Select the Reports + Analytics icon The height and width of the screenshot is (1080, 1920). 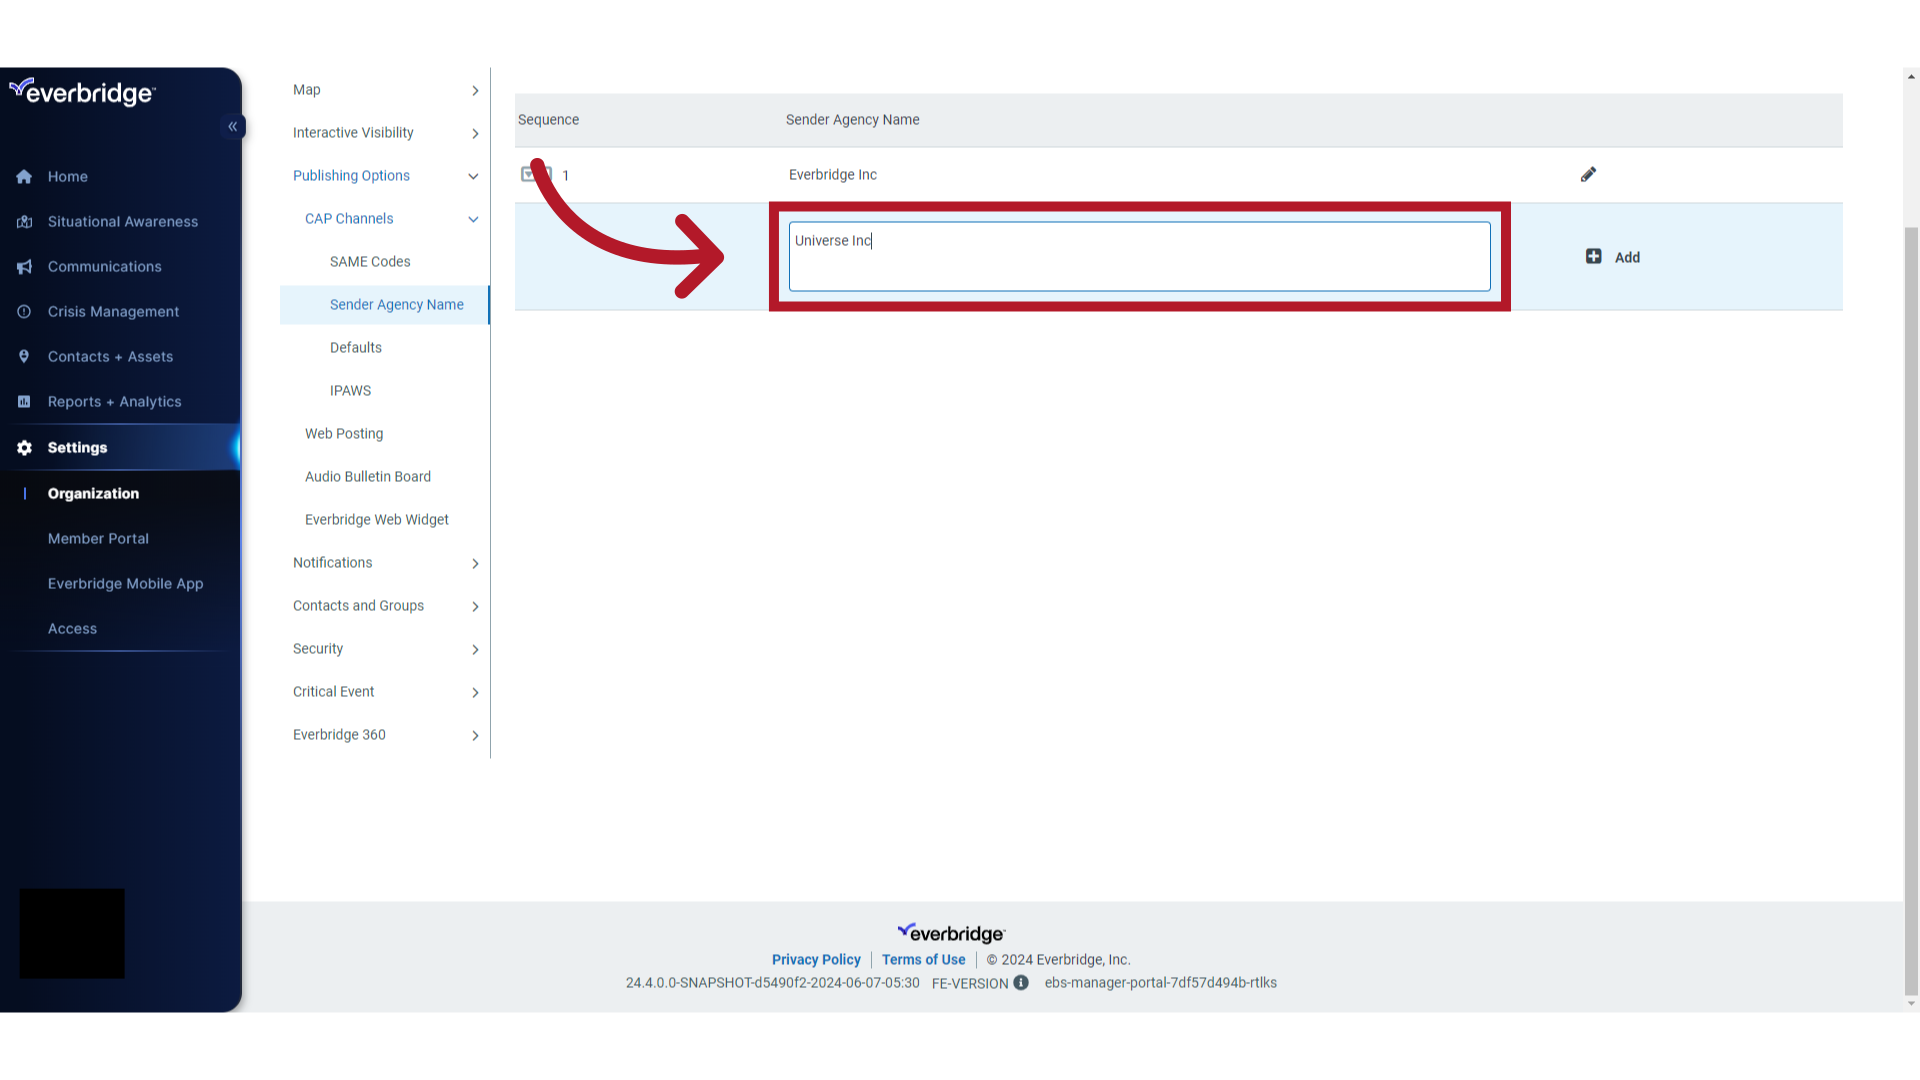pyautogui.click(x=22, y=401)
